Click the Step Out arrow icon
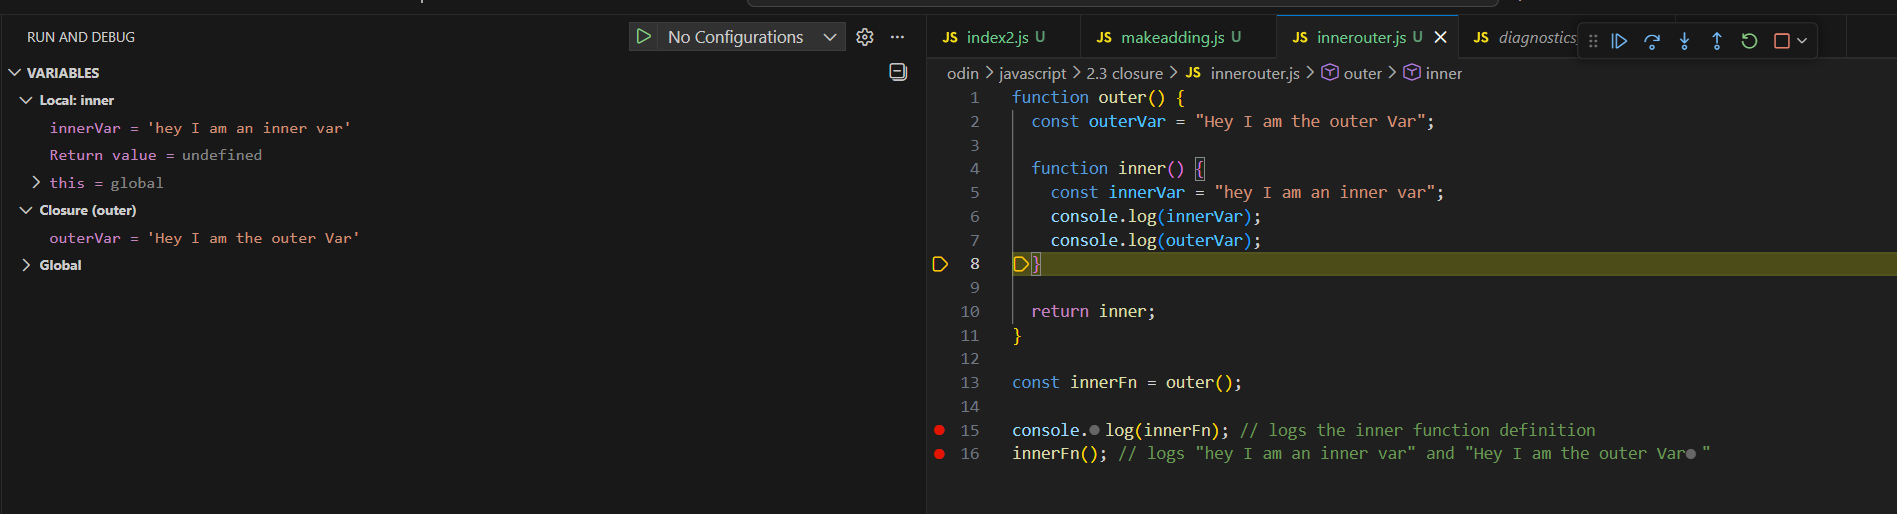The width and height of the screenshot is (1897, 514). 1717,41
